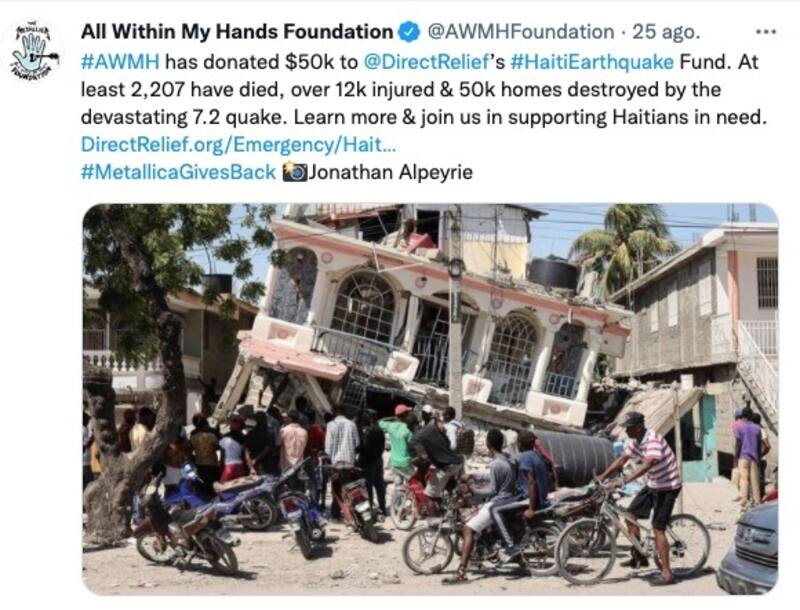Open the #MetallicaGivesBack hashtag
This screenshot has height=610, width=800.
(x=178, y=172)
